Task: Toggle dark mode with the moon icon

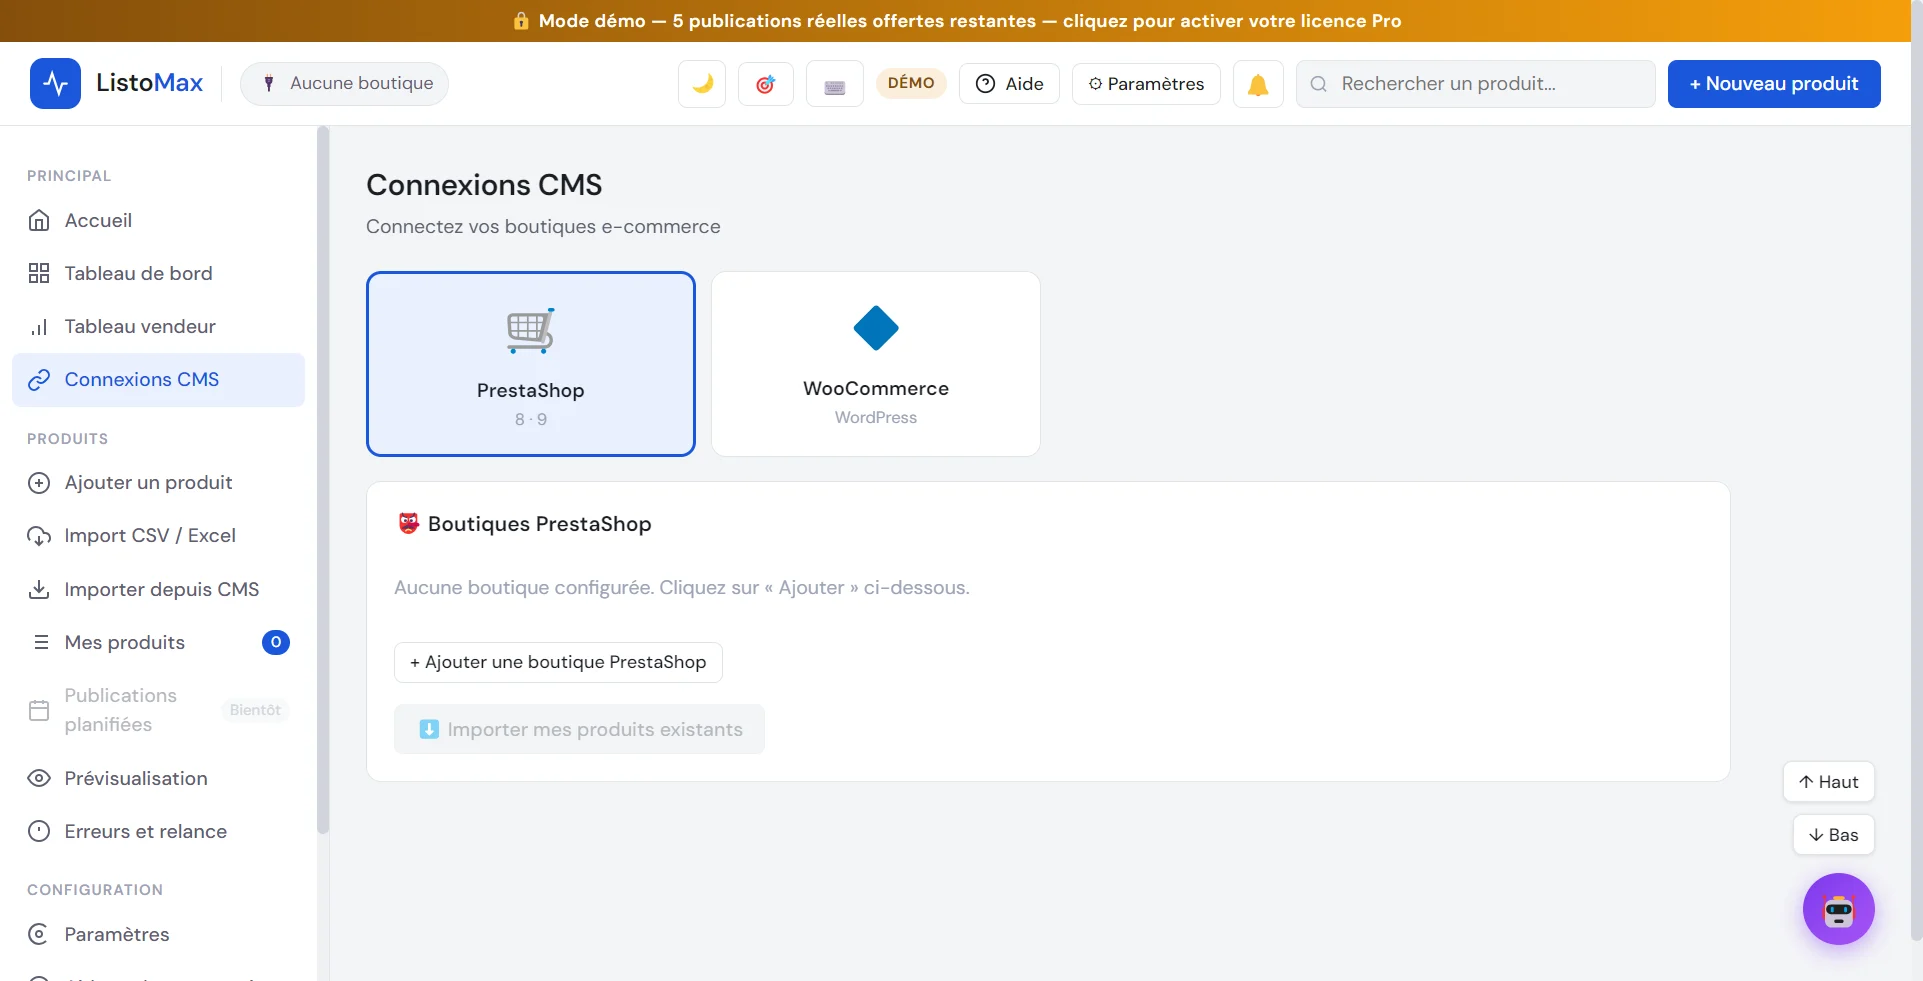Action: 702,84
